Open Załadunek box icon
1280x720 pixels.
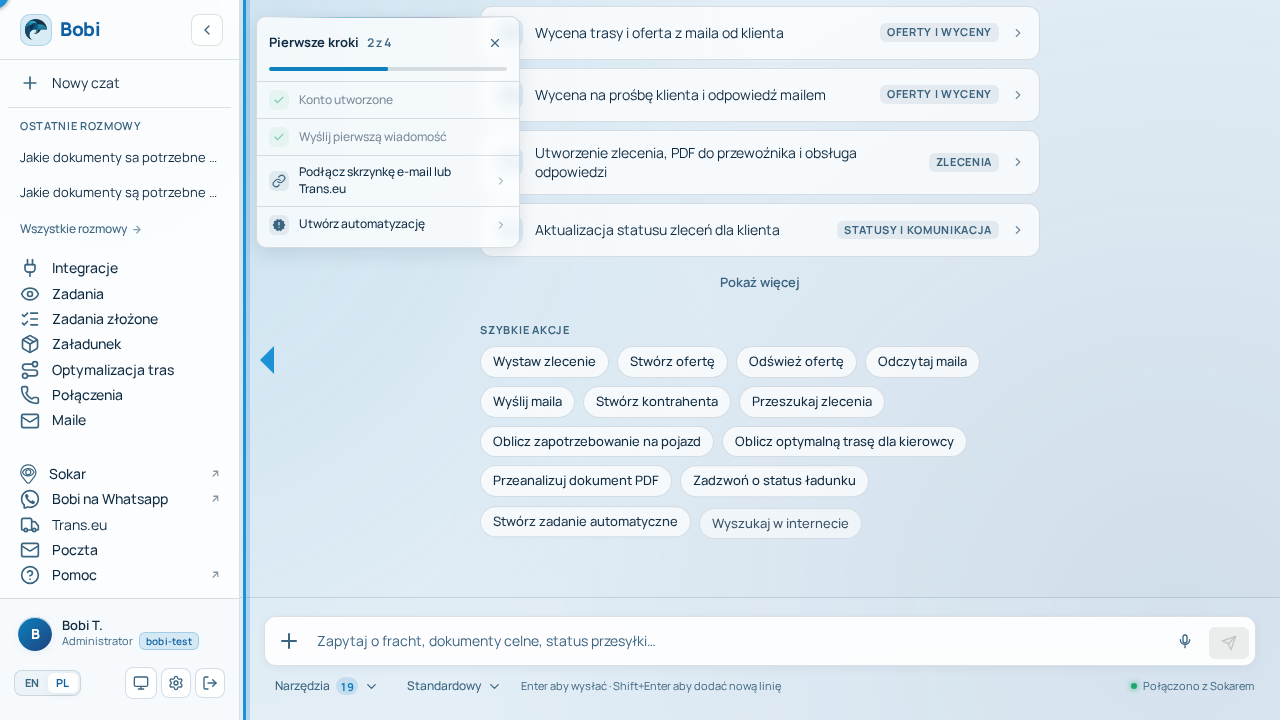[30, 344]
